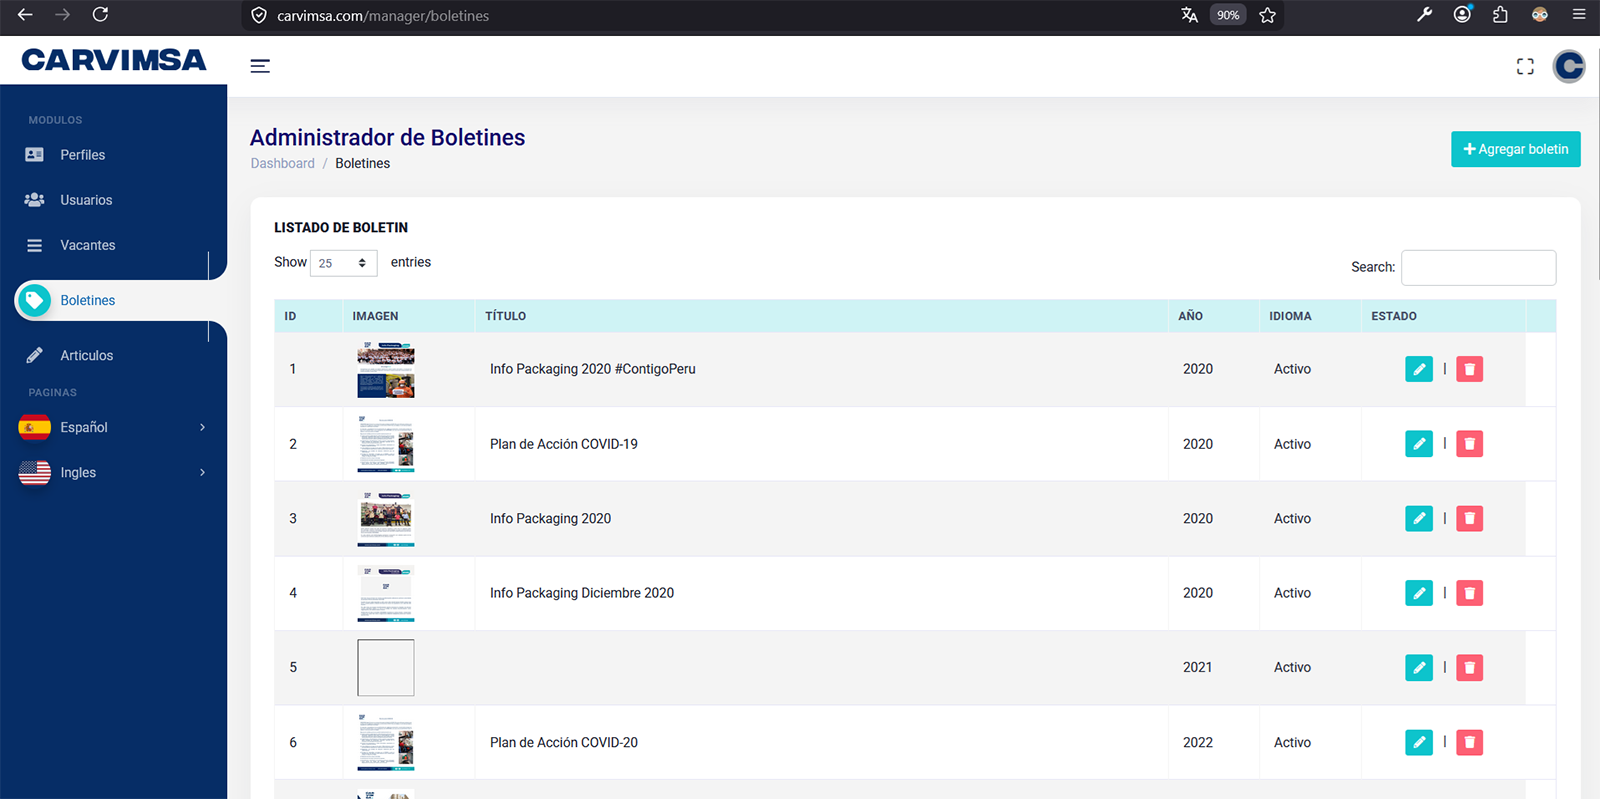This screenshot has width=1600, height=799.
Task: Open the user avatar profile icon
Action: pyautogui.click(x=1569, y=66)
